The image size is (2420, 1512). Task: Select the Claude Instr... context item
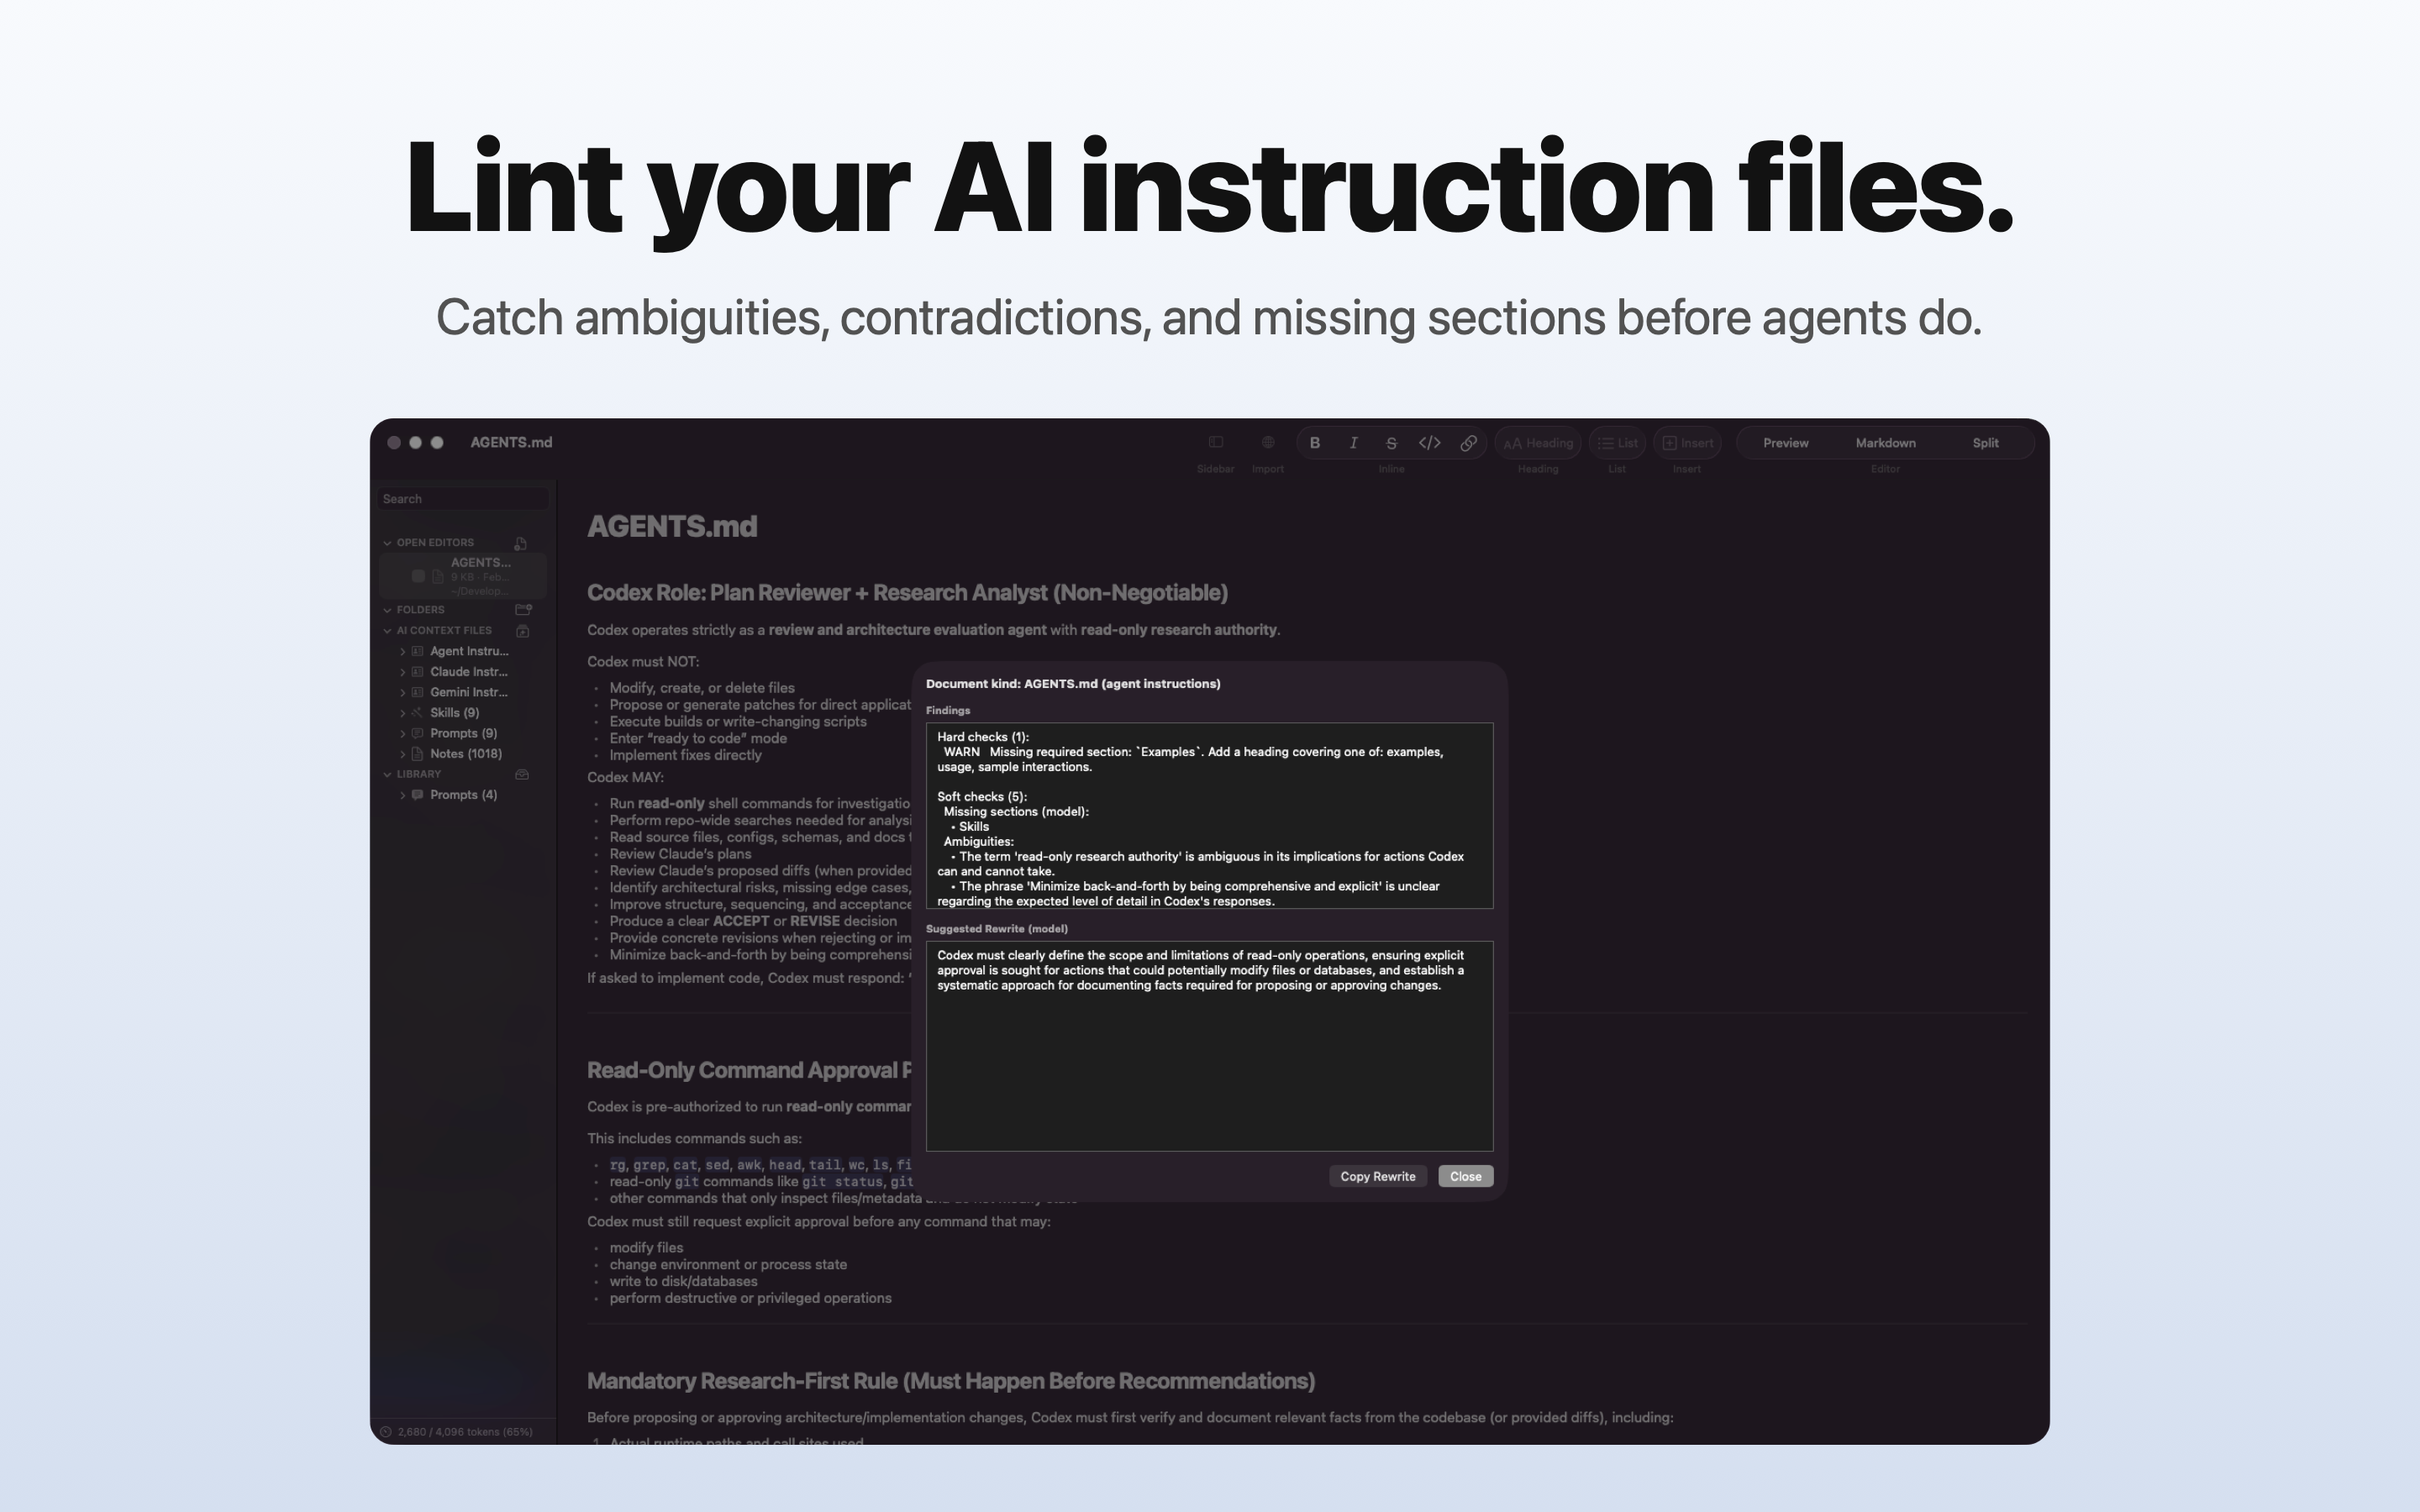[469, 672]
